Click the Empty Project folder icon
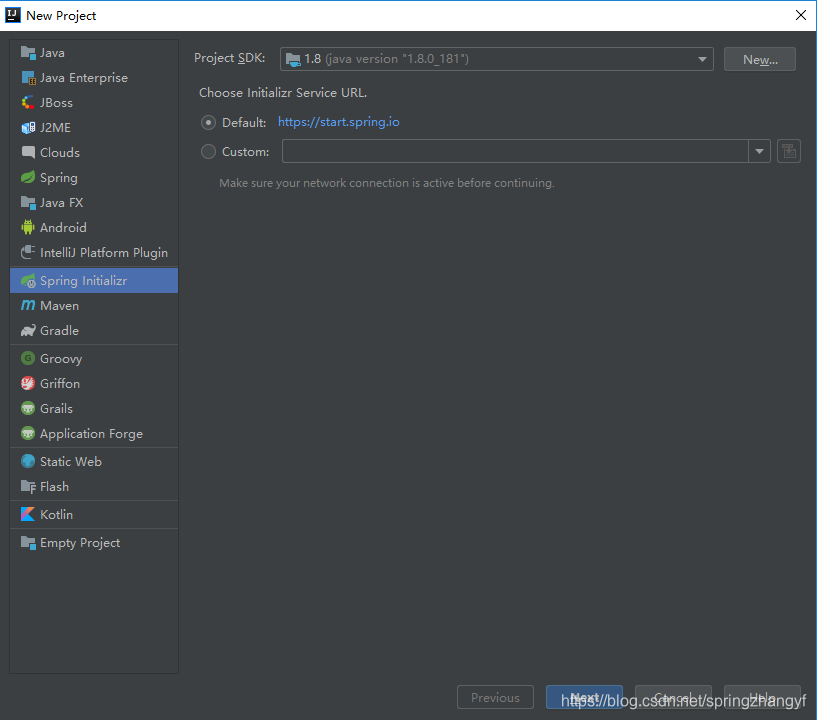This screenshot has width=817, height=720. coord(28,543)
